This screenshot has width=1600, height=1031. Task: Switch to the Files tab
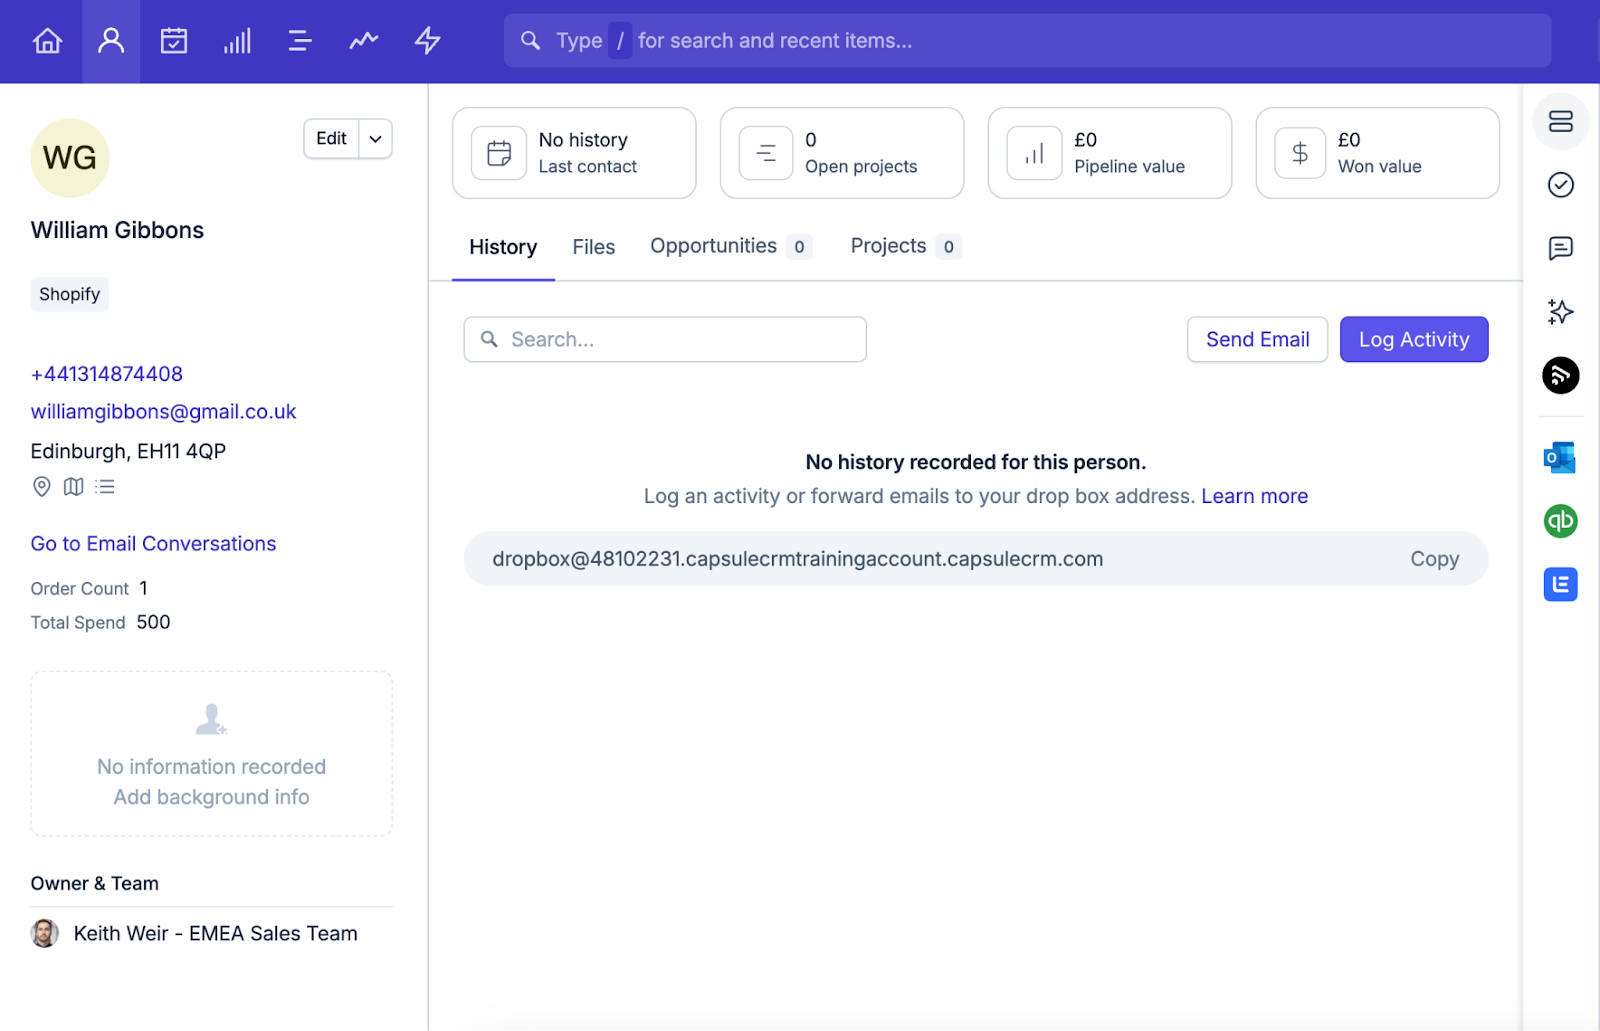[594, 247]
